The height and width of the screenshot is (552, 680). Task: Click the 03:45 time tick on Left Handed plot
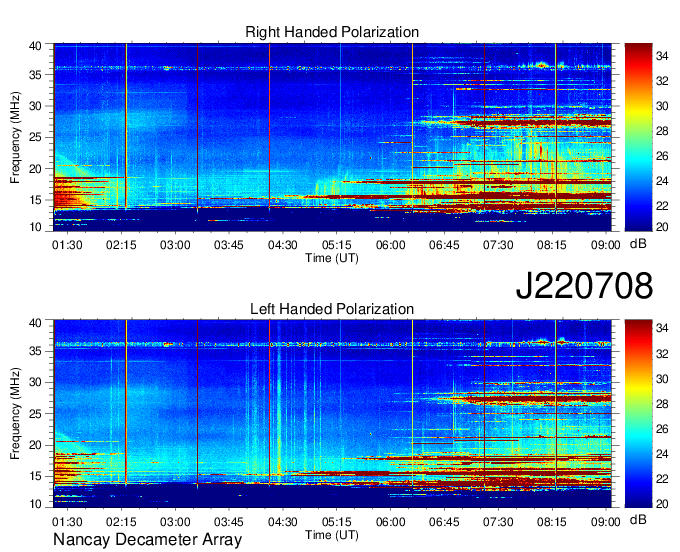pos(229,522)
